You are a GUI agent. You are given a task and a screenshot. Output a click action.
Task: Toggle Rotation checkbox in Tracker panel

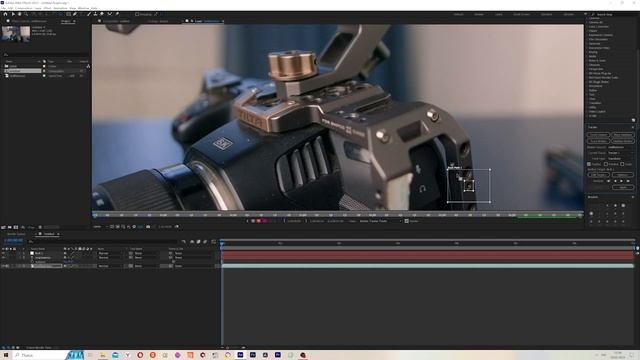[606, 164]
